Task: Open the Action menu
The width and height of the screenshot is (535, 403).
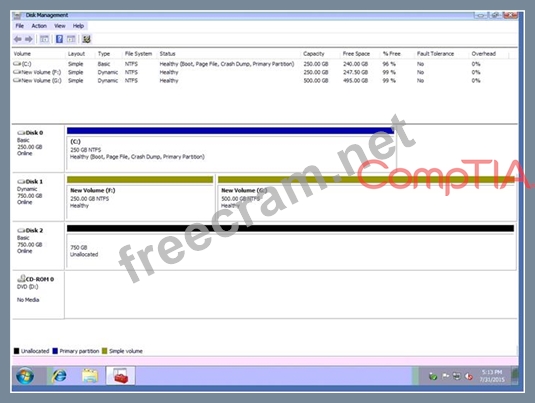Action: point(39,26)
